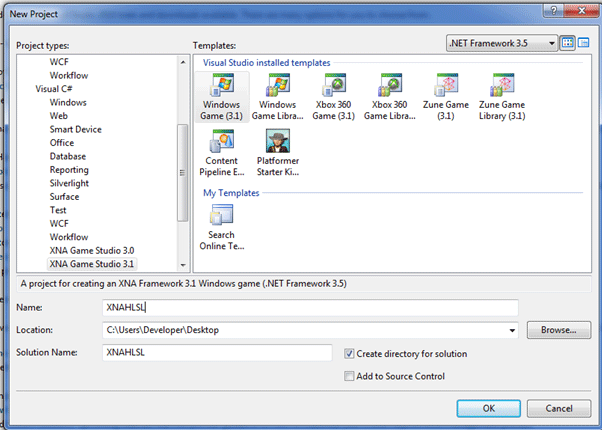
Task: Choose the Xbox 360 Game Library template
Action: coord(390,97)
